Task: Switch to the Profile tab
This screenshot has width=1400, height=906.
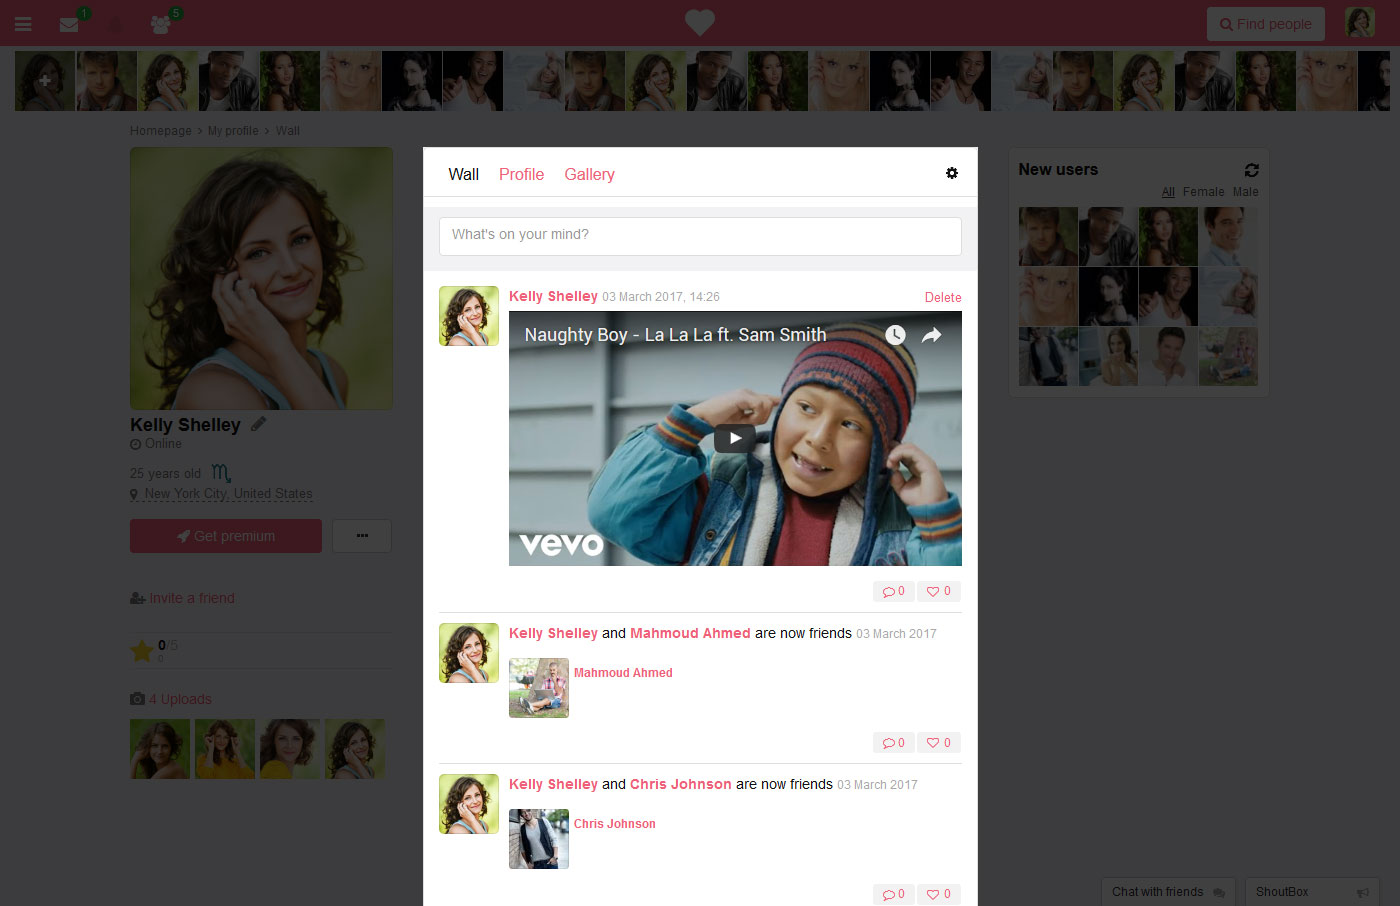Action: click(x=522, y=174)
